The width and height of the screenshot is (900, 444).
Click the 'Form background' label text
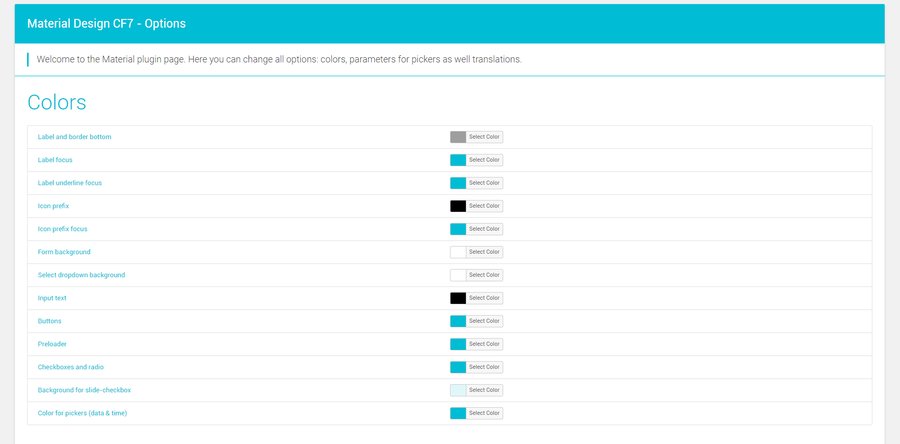tap(64, 252)
